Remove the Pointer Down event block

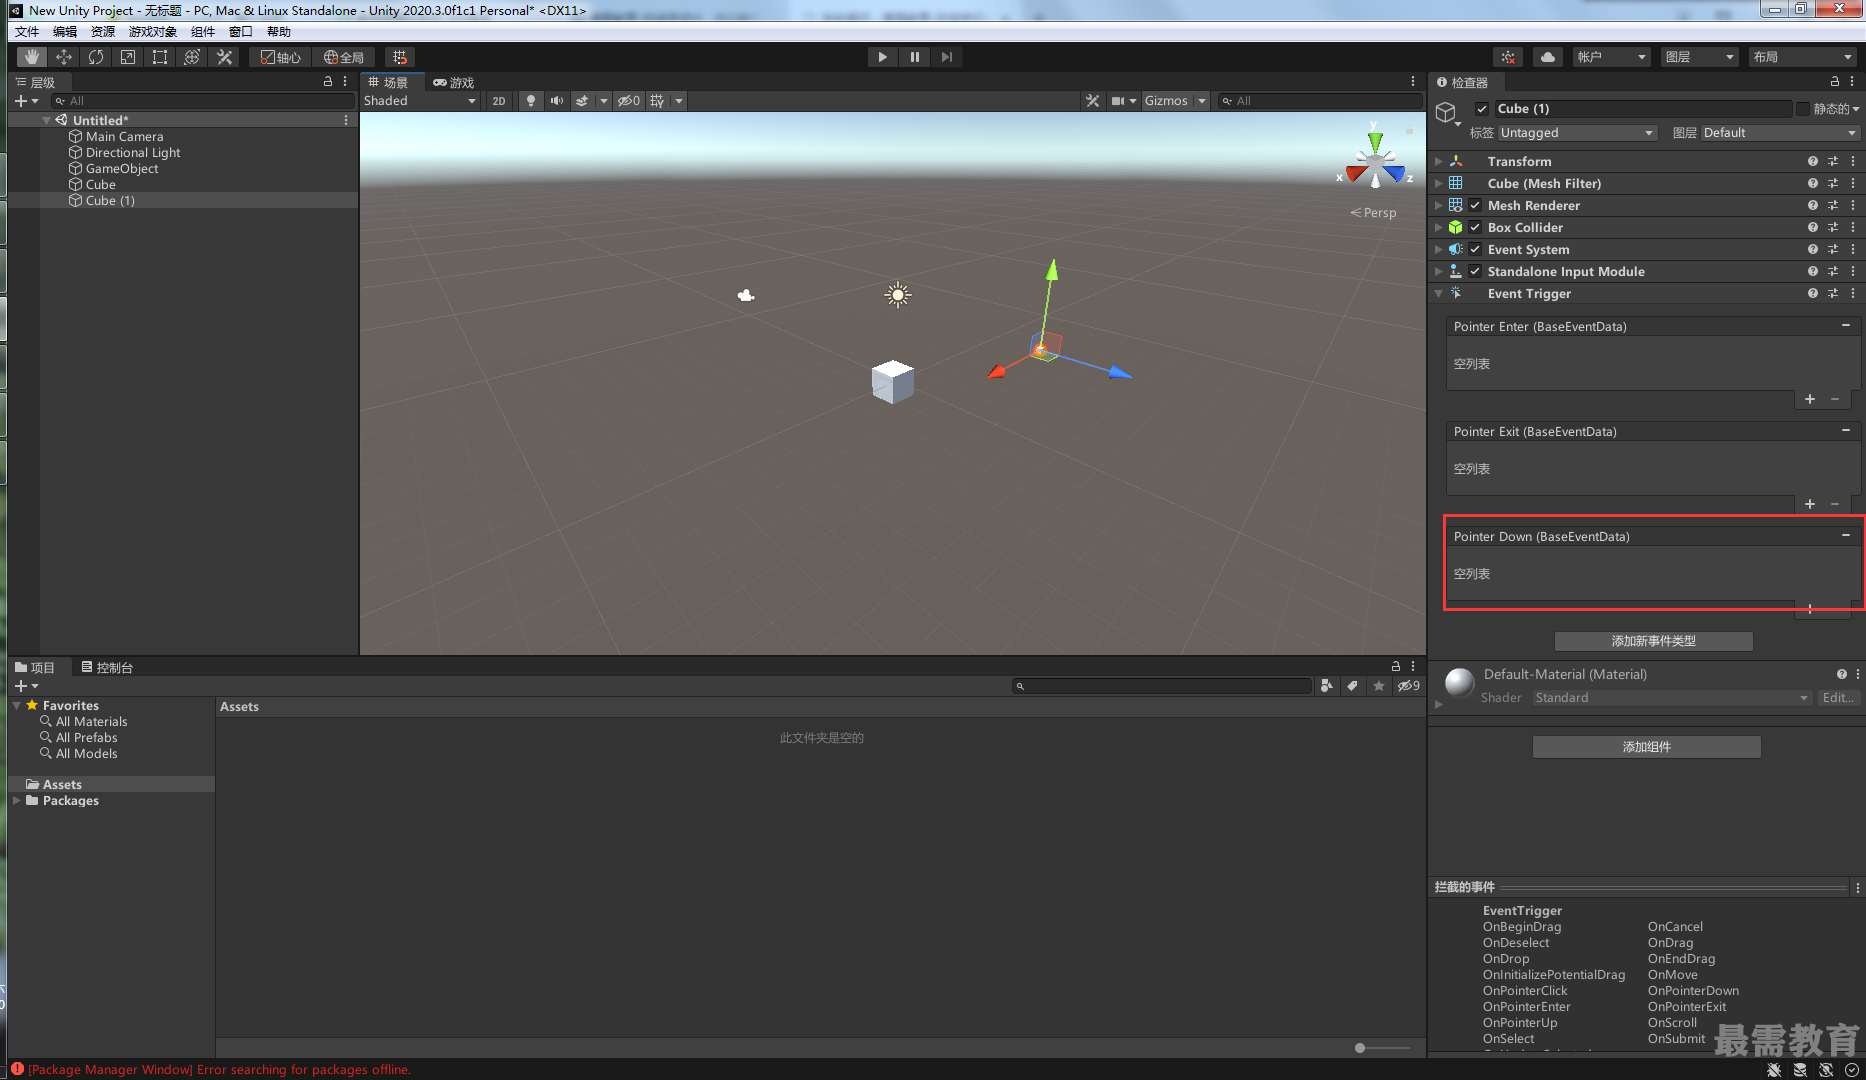[x=1845, y=536]
